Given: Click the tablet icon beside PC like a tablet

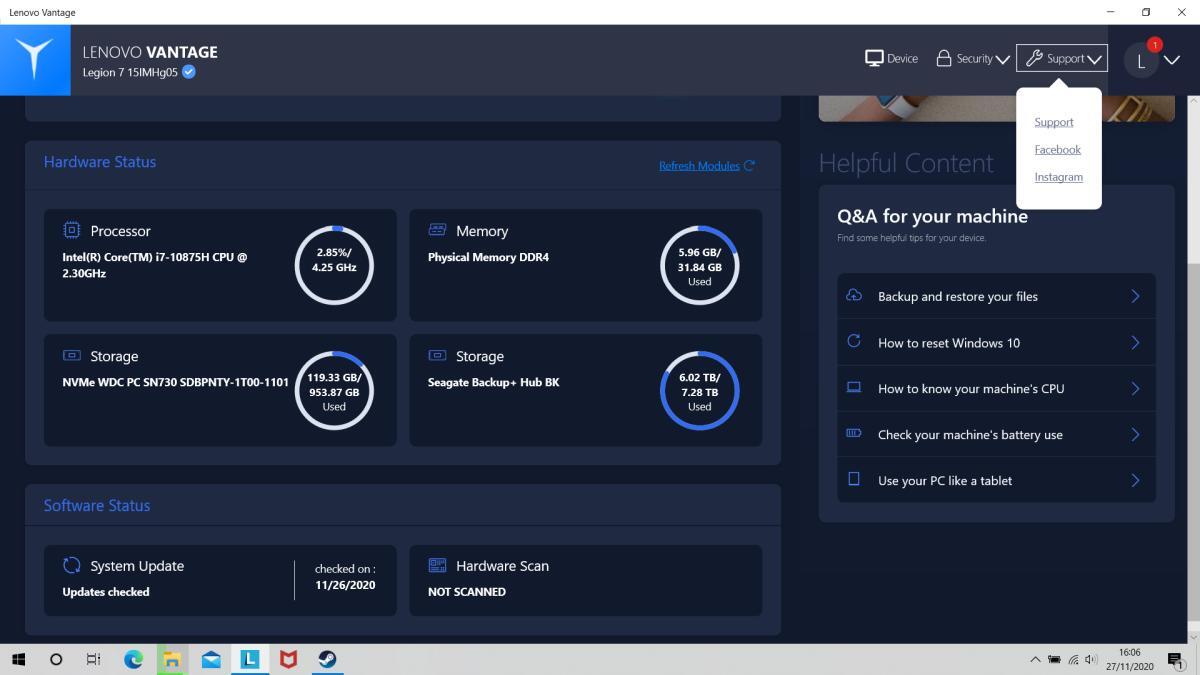Looking at the screenshot, I should click(x=854, y=479).
